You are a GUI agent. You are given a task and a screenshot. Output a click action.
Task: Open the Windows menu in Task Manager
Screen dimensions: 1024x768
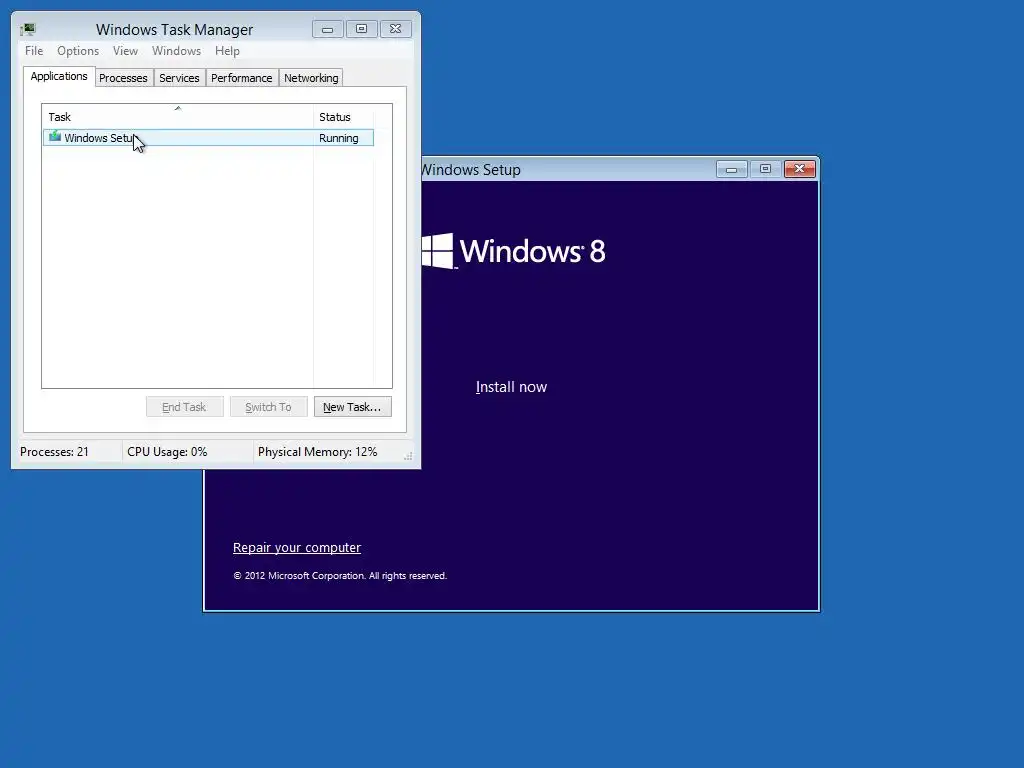[x=176, y=51]
